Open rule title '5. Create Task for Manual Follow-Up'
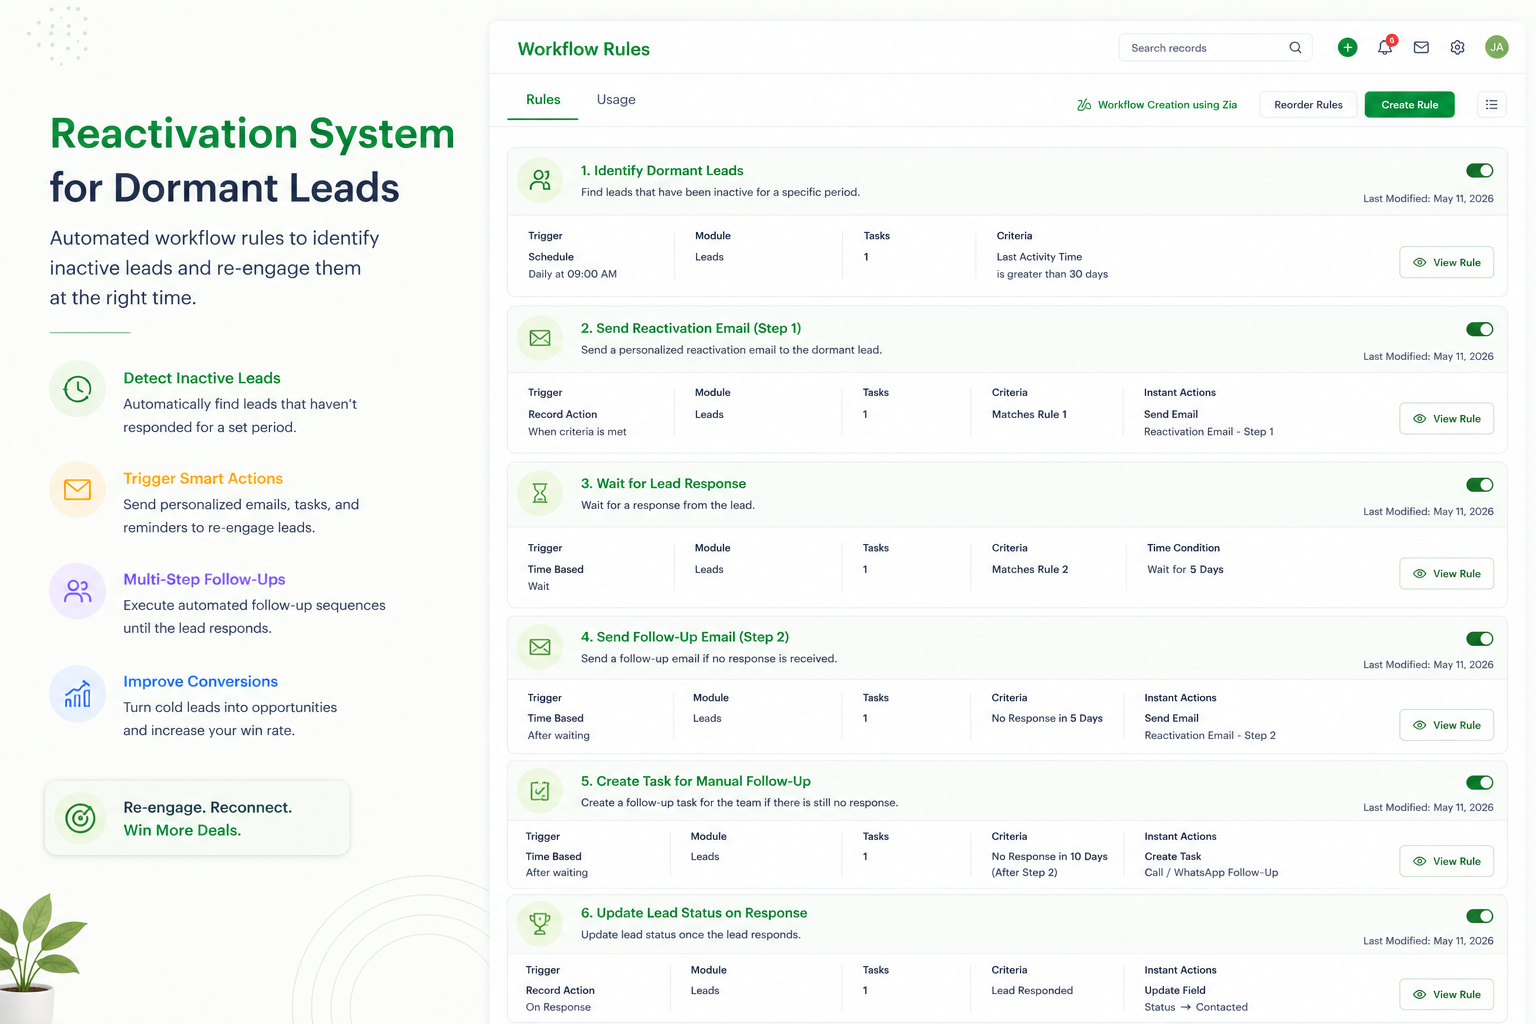Image resolution: width=1536 pixels, height=1024 pixels. 696,781
